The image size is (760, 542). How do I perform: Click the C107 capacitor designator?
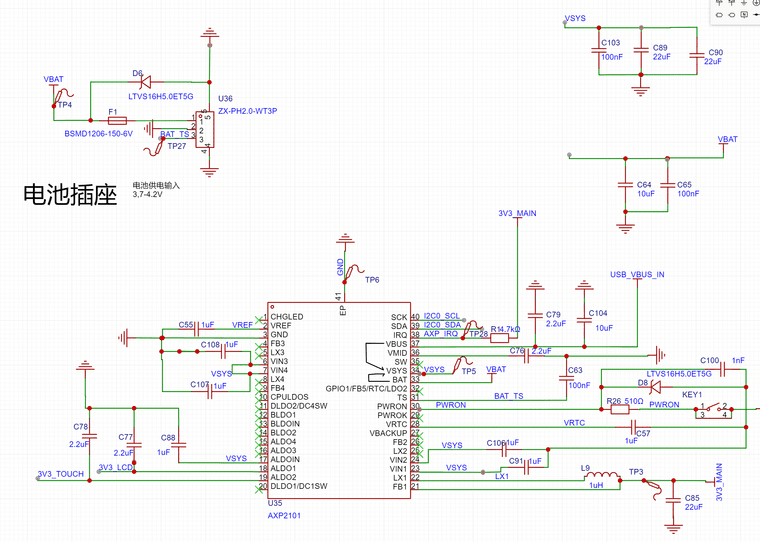pos(199,384)
